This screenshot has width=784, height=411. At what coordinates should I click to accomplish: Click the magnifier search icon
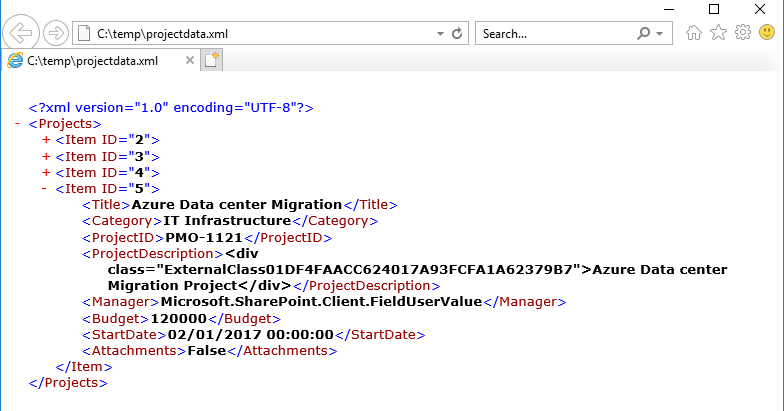pyautogui.click(x=644, y=34)
